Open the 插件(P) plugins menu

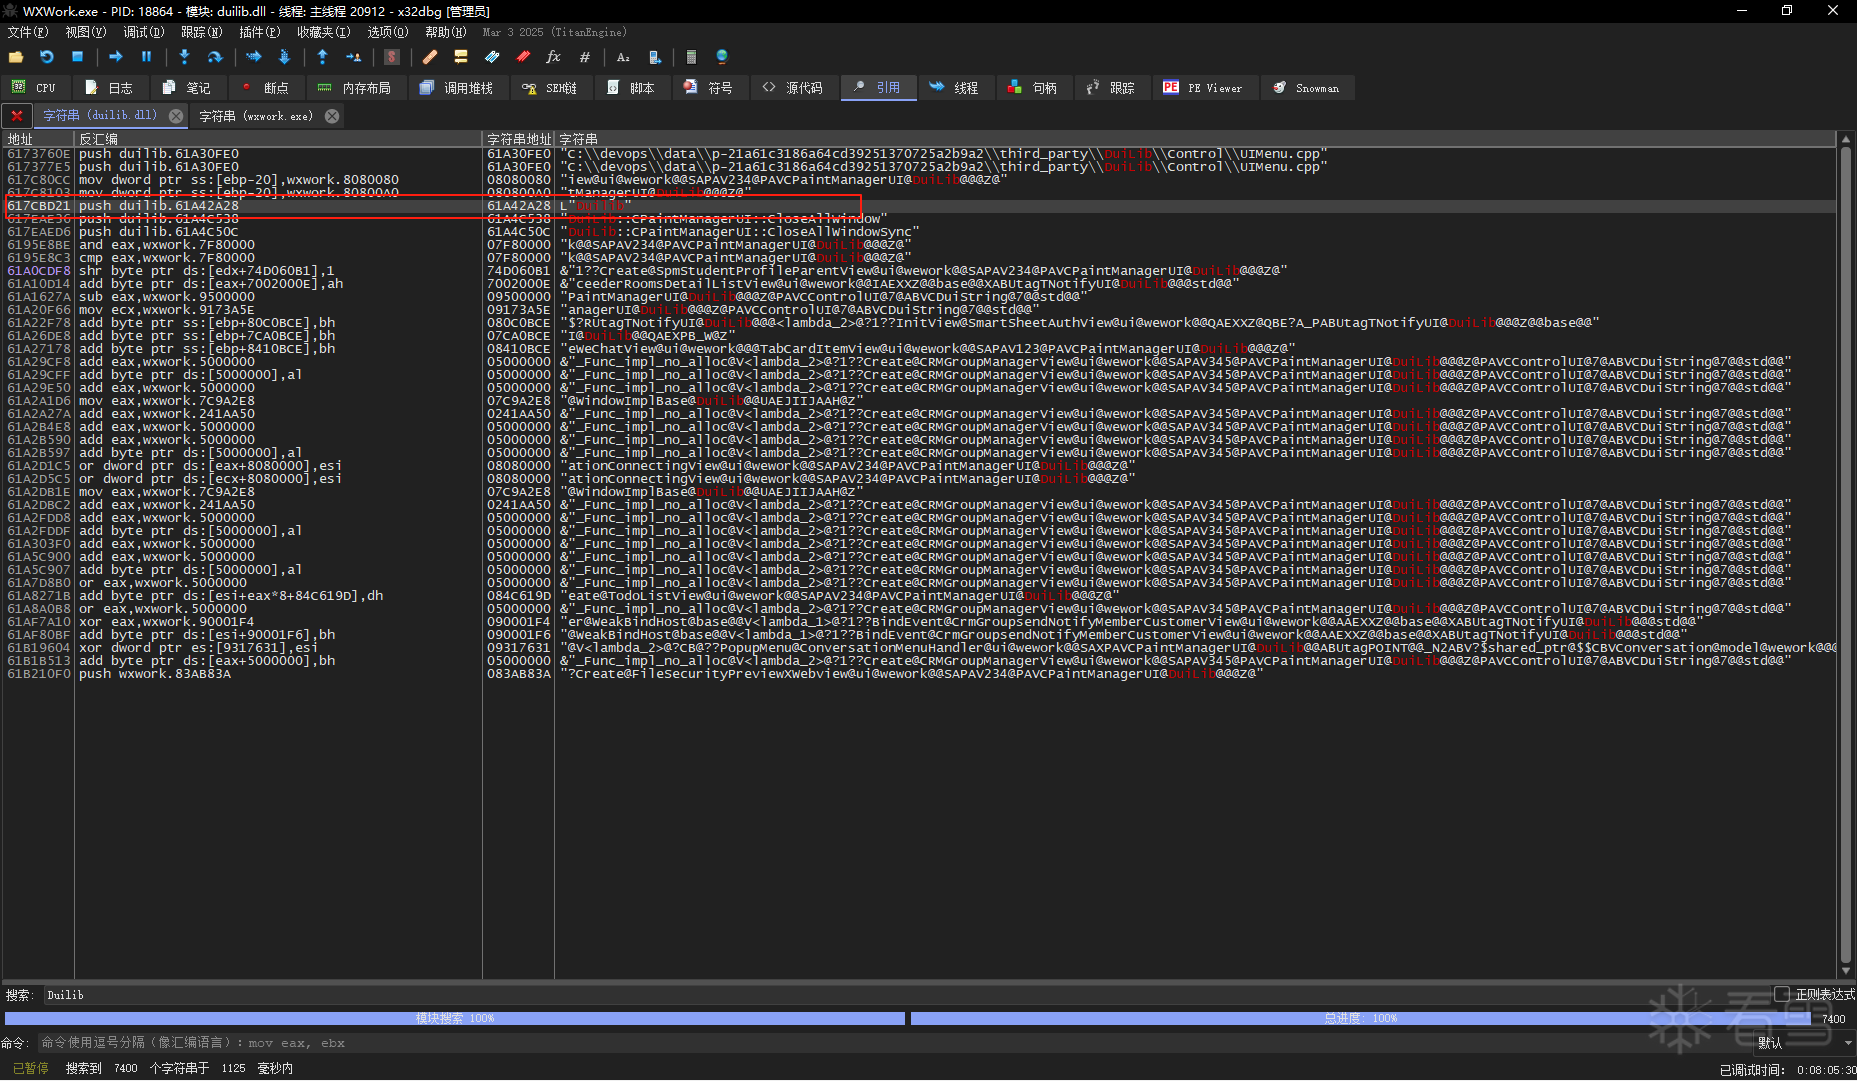(259, 32)
